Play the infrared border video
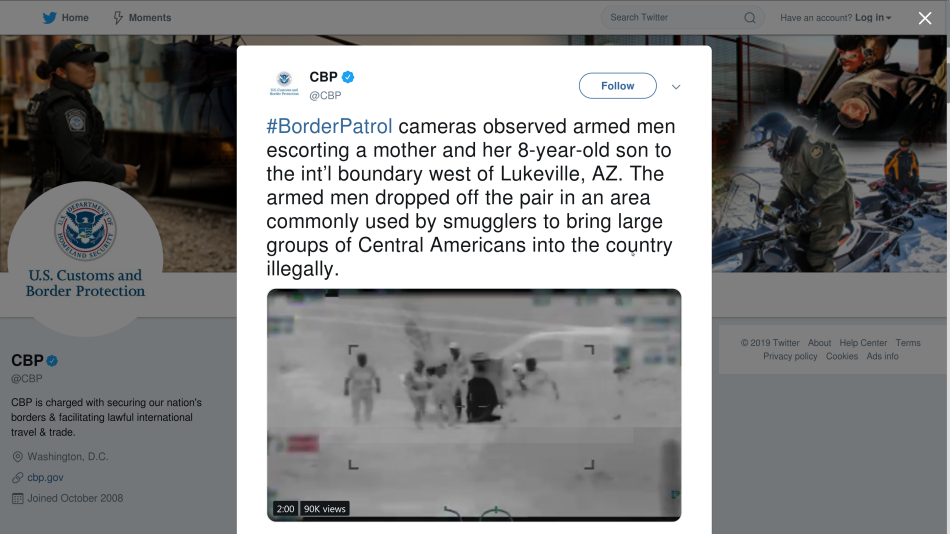Screen dimensions: 950x534 [474, 405]
